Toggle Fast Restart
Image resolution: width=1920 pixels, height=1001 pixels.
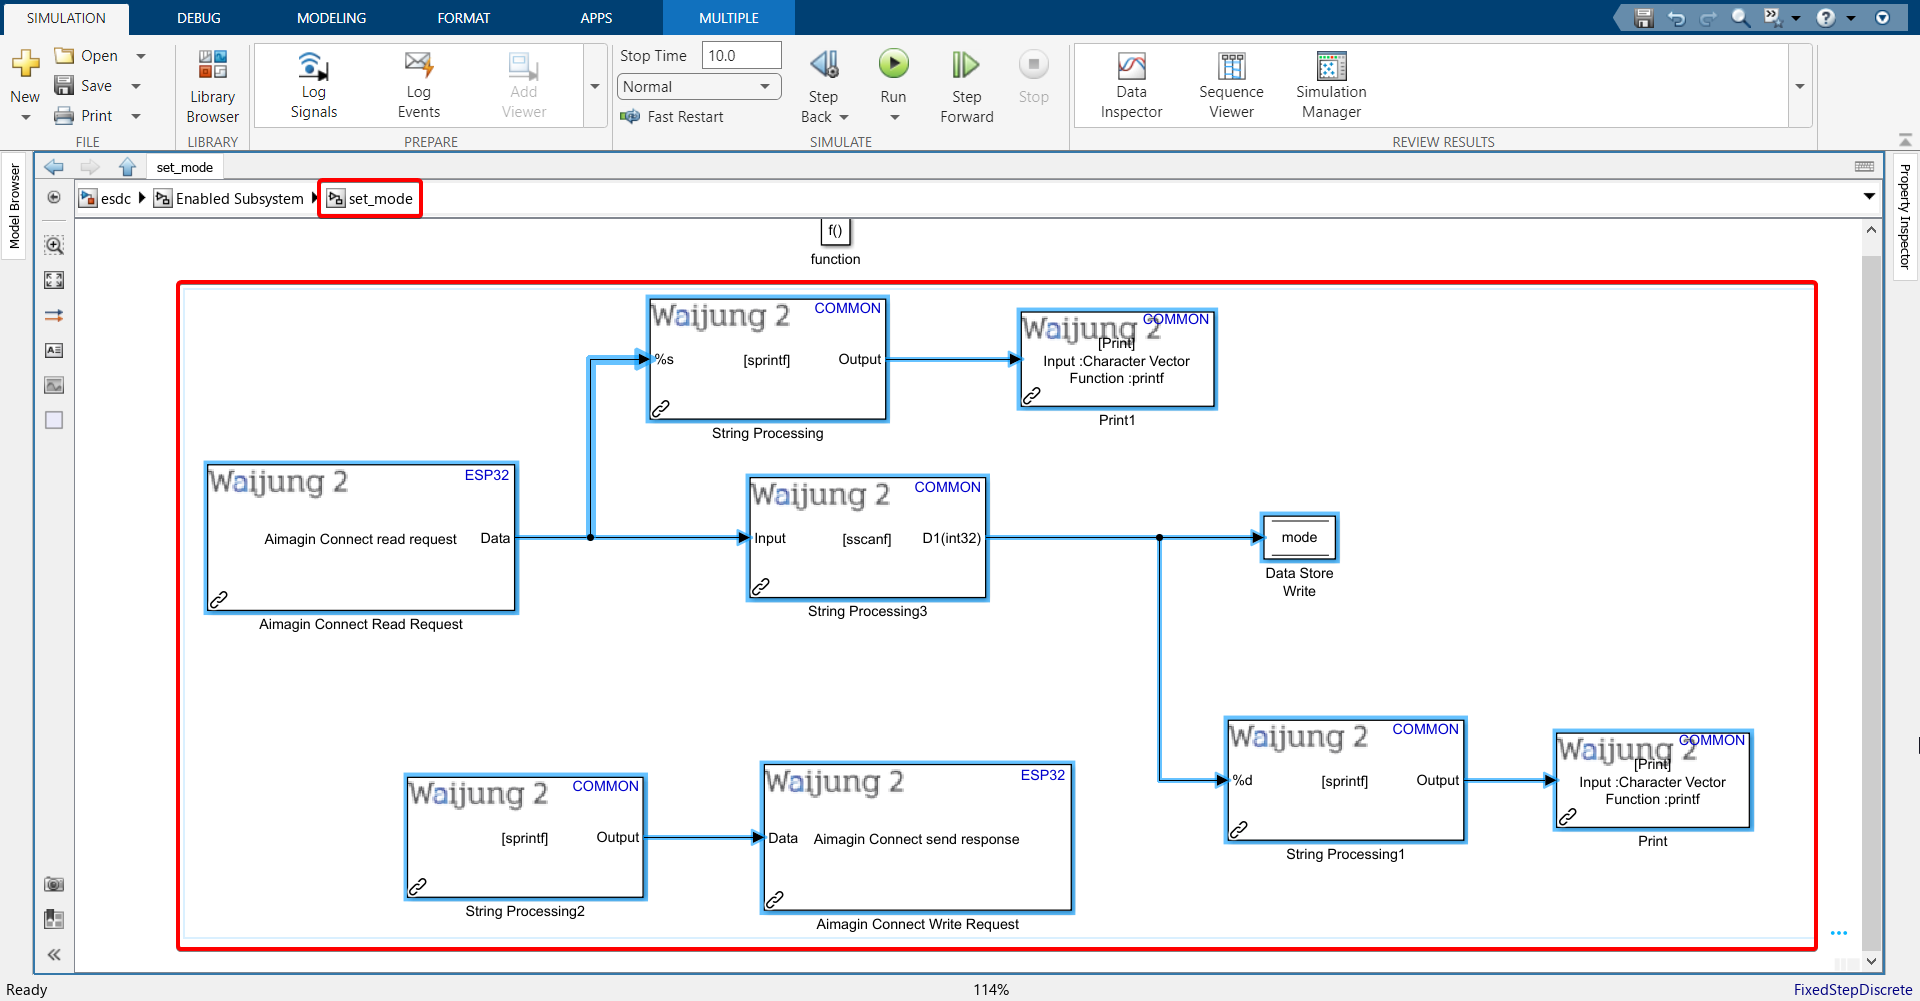point(672,117)
